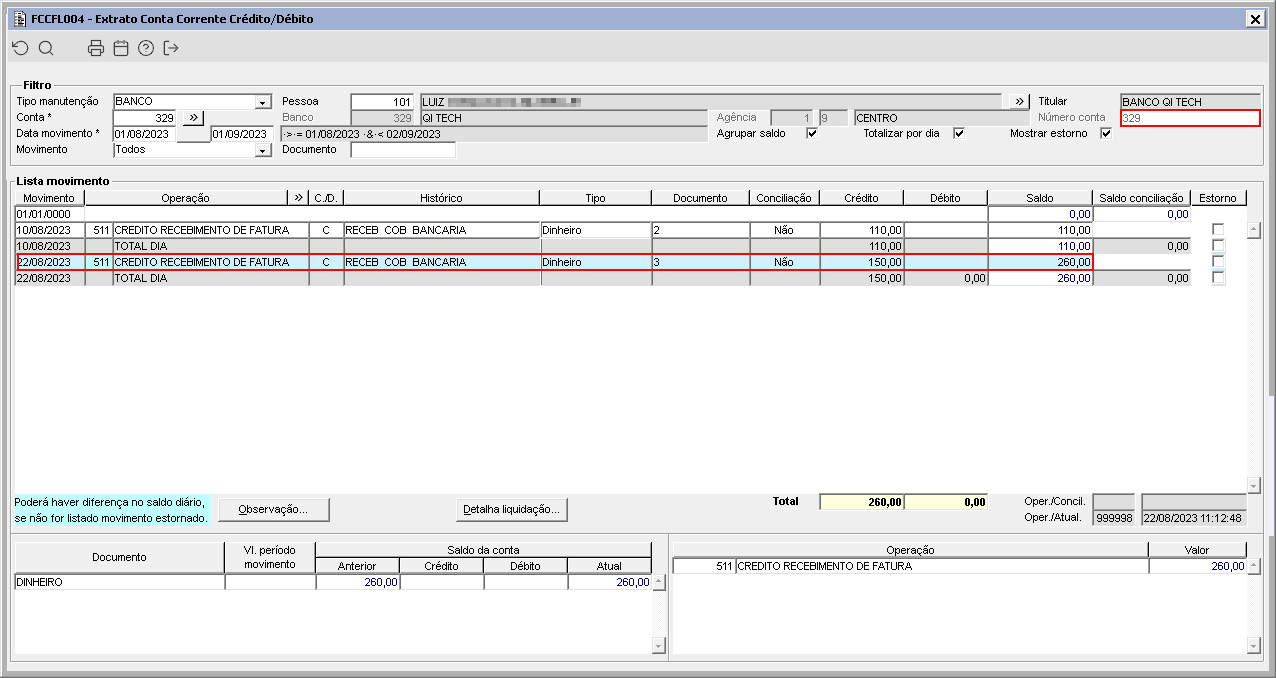1276x678 pixels.
Task: Click the DINHEIRO row in the Documento grid
Action: pyautogui.click(x=333, y=582)
